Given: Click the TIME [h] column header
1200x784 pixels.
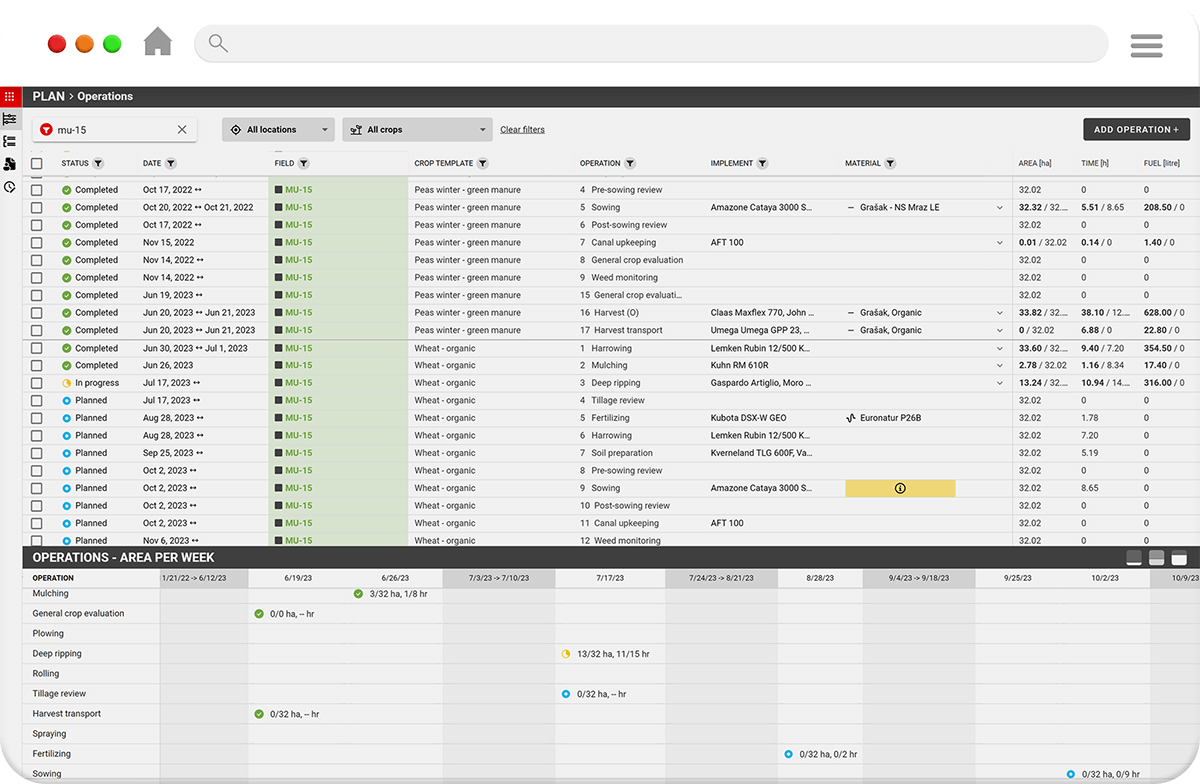Looking at the screenshot, I should pos(1095,163).
